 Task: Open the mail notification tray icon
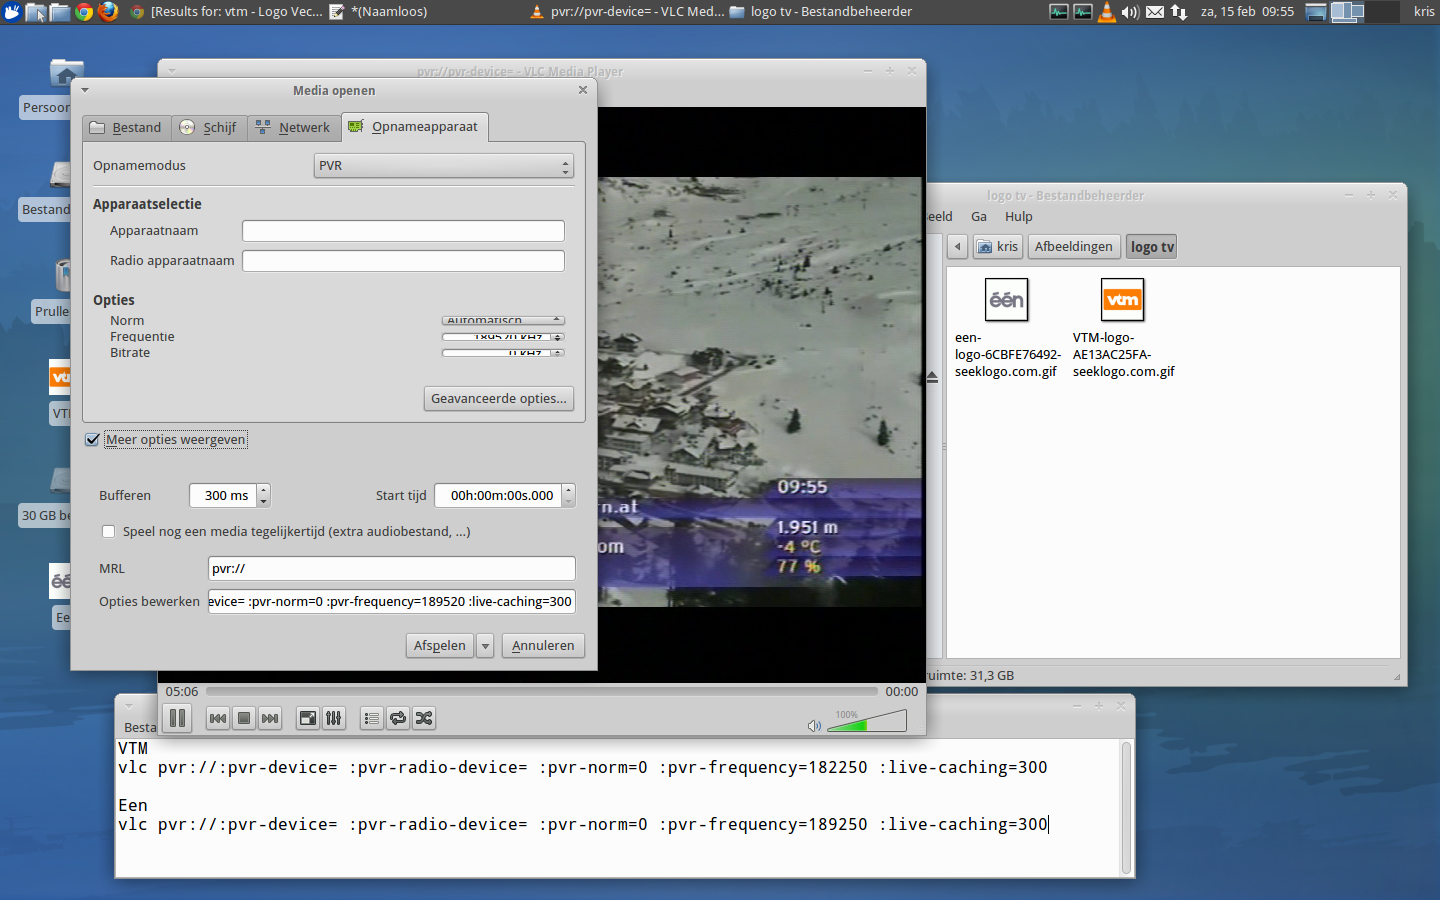click(1155, 12)
